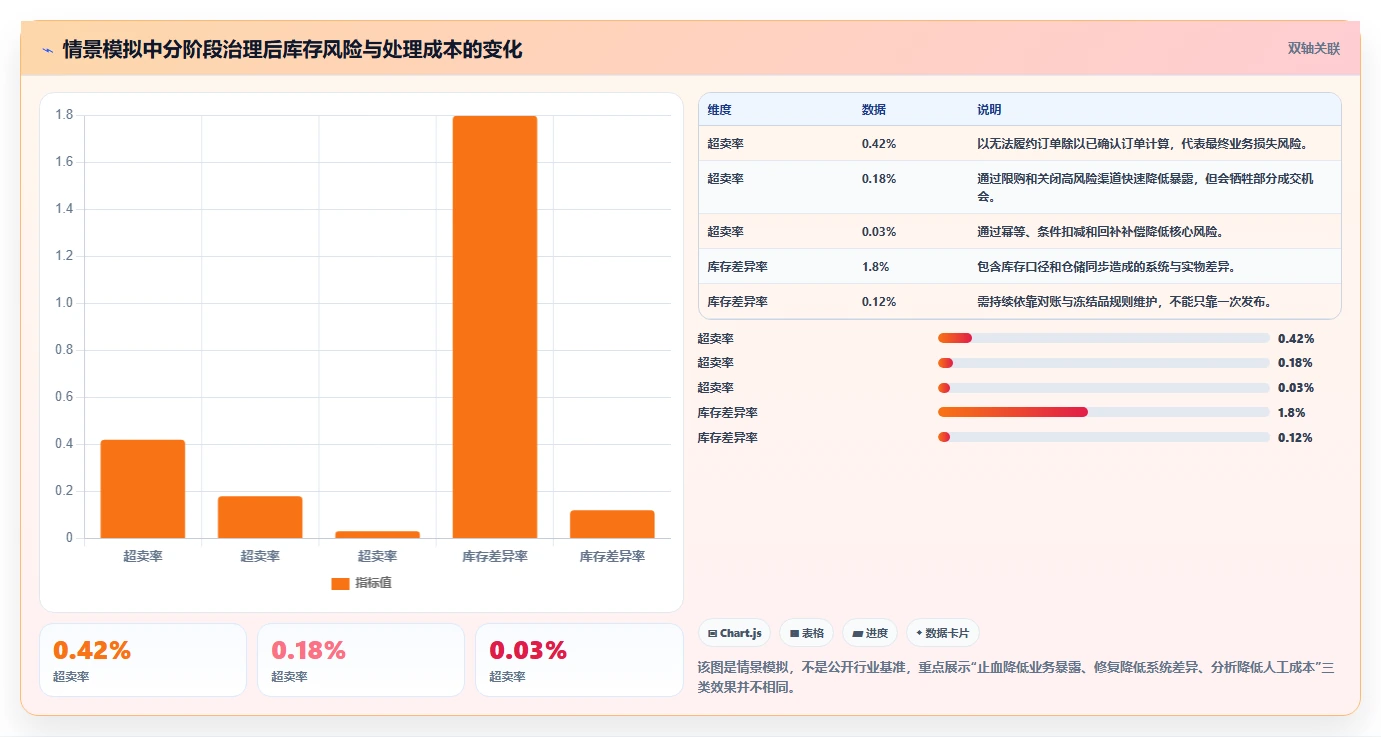Click description starting 通过幂等、条件扣减
The image size is (1381, 737).
click(1100, 232)
